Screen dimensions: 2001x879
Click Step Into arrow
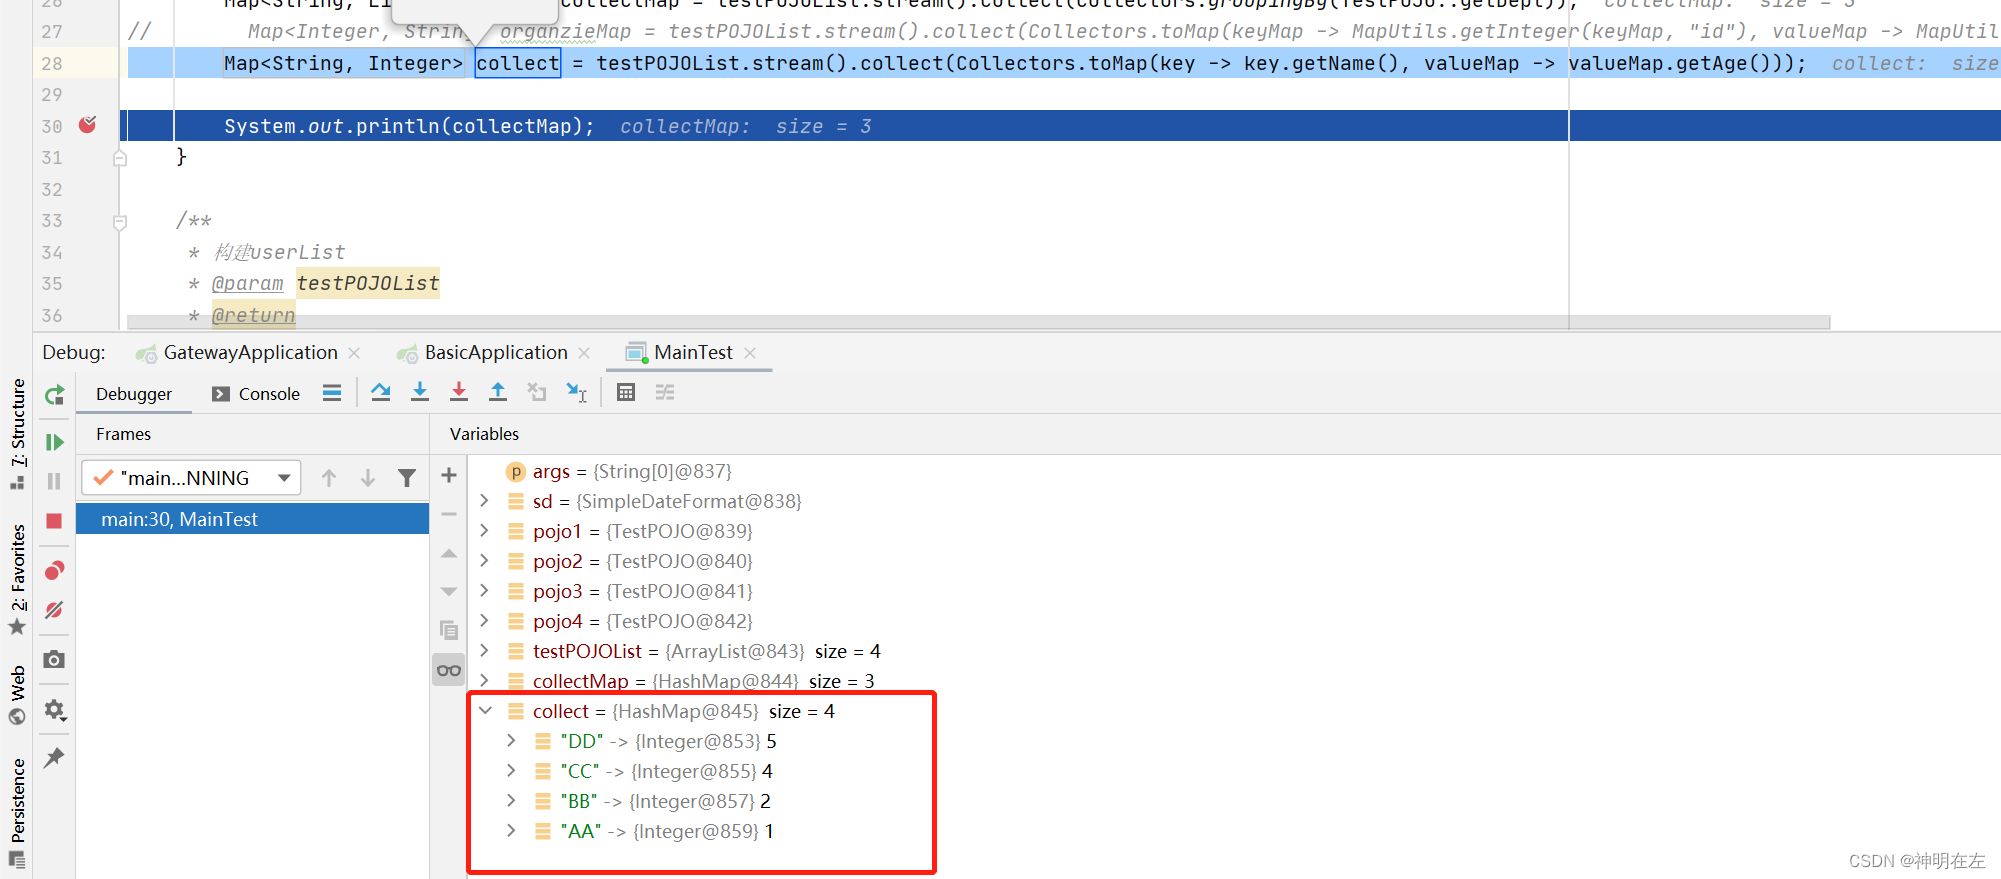[x=420, y=392]
